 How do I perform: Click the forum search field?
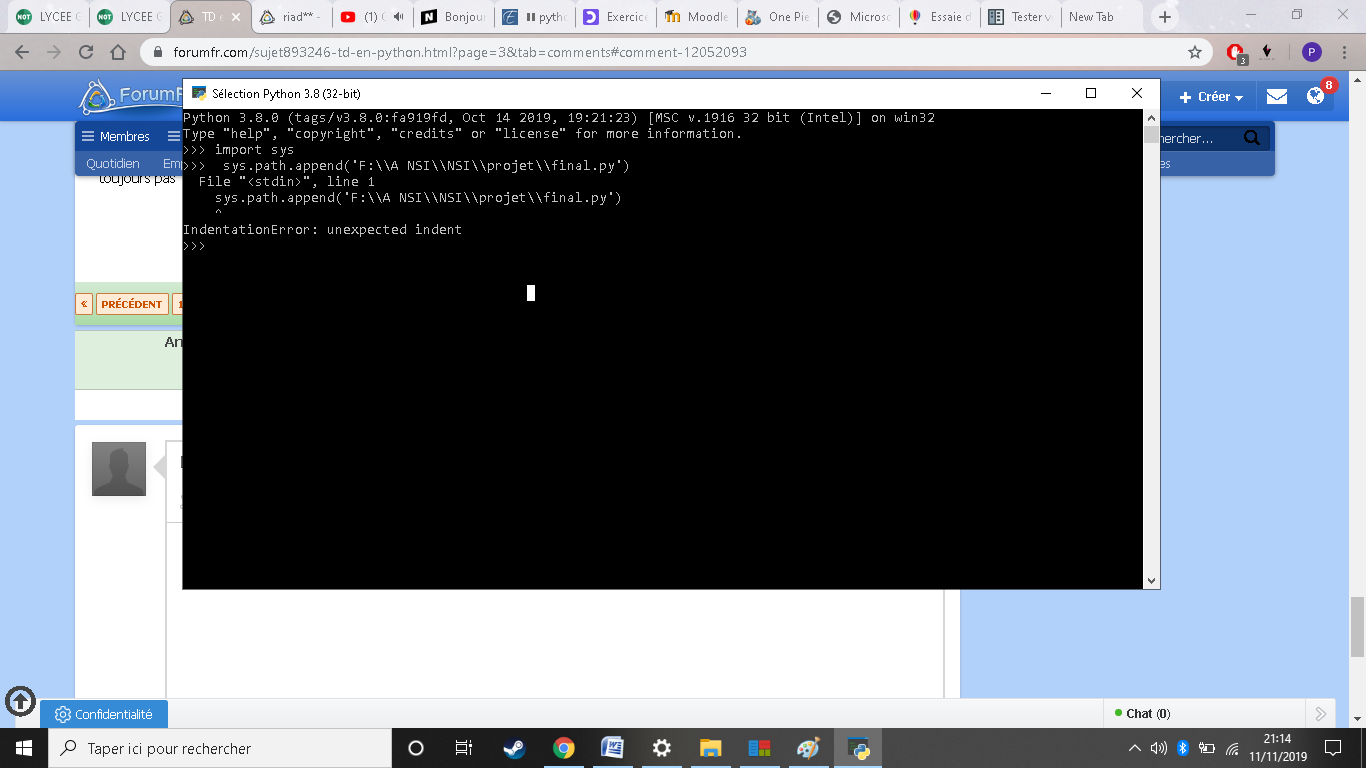click(x=1200, y=138)
